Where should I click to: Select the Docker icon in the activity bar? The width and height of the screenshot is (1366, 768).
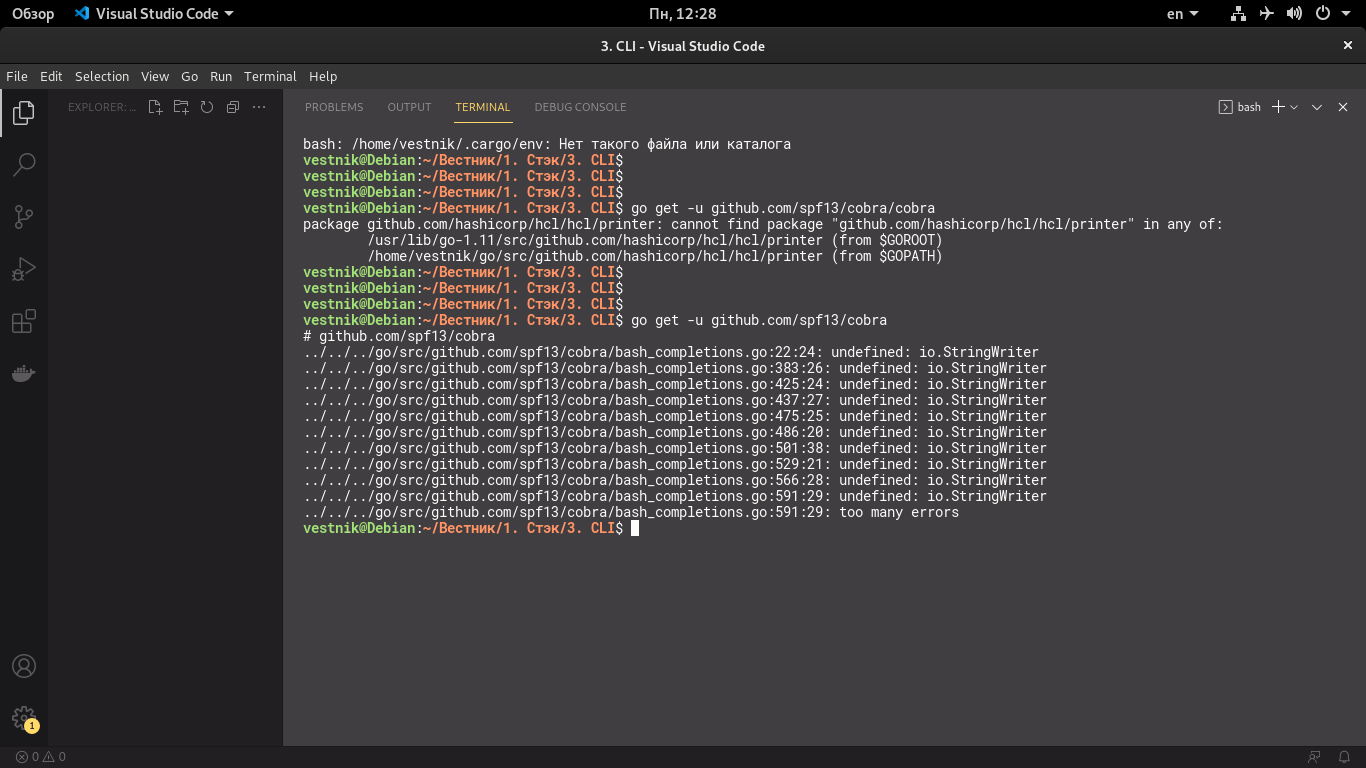23,373
